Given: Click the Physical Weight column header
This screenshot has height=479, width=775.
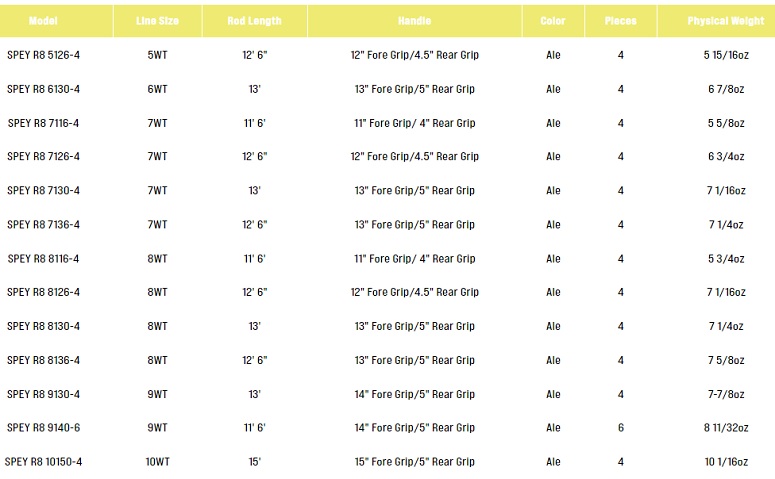Looking at the screenshot, I should coord(726,21).
